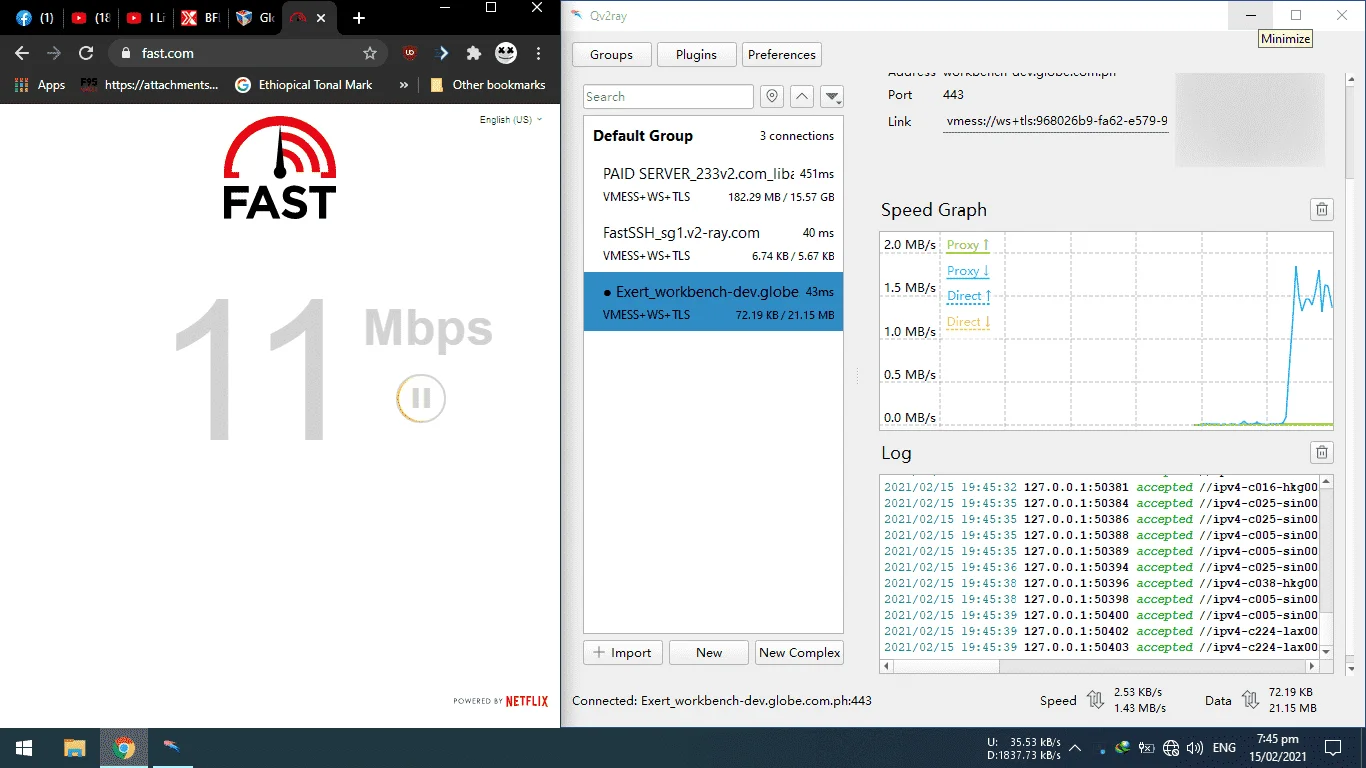
Task: Switch to the BFi tab
Action: [200, 18]
